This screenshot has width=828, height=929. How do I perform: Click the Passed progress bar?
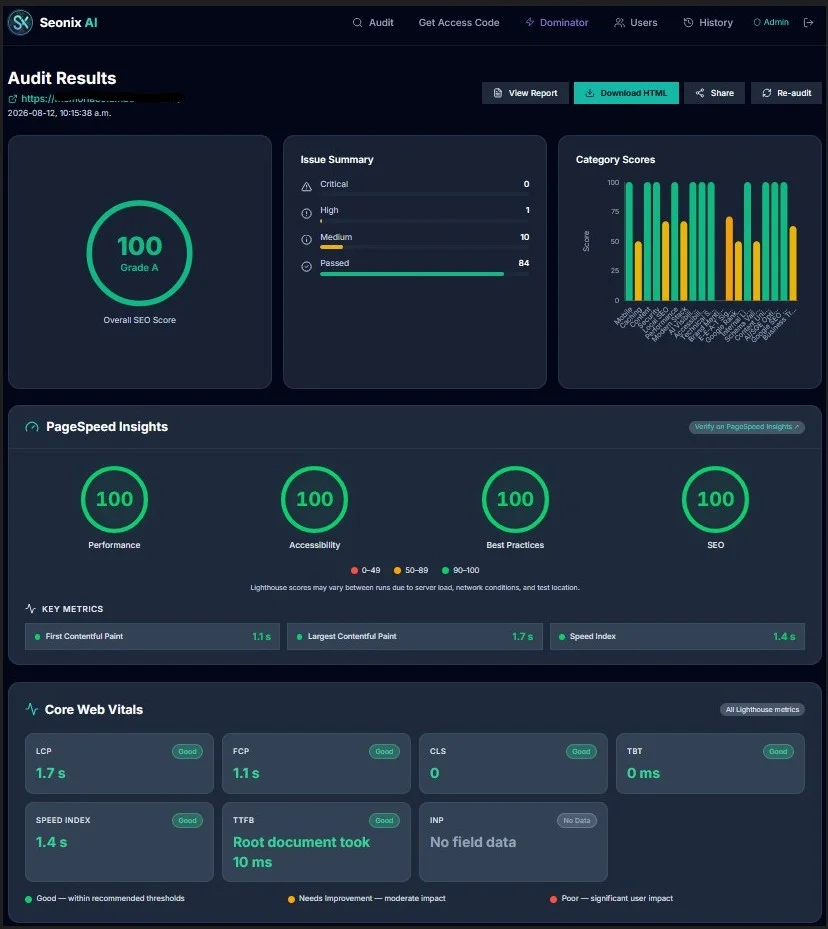(425, 274)
